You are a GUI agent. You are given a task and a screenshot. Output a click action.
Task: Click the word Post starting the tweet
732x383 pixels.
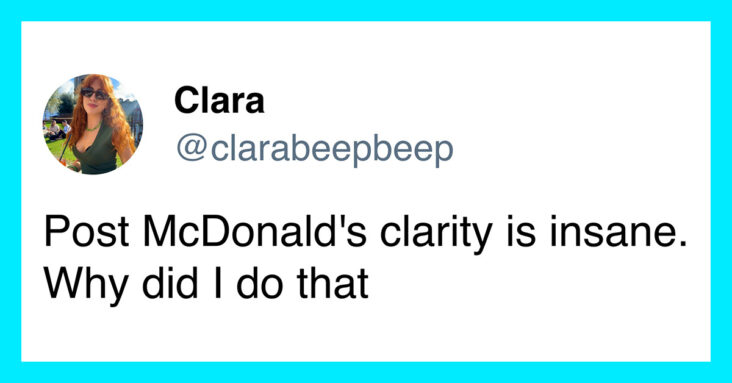click(86, 232)
